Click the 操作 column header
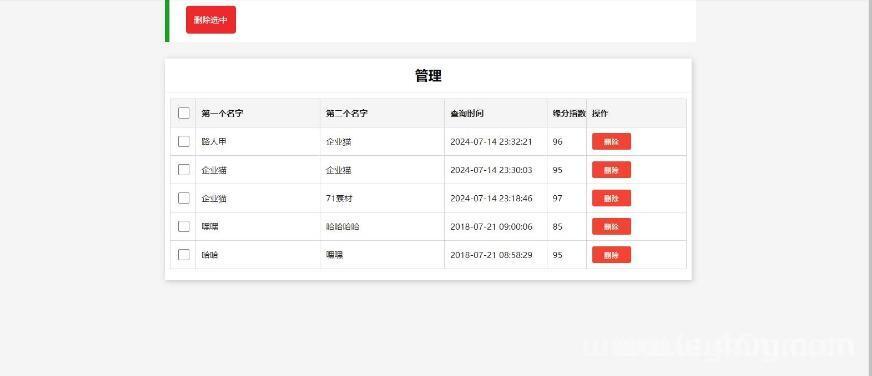The image size is (872, 376). (x=600, y=113)
